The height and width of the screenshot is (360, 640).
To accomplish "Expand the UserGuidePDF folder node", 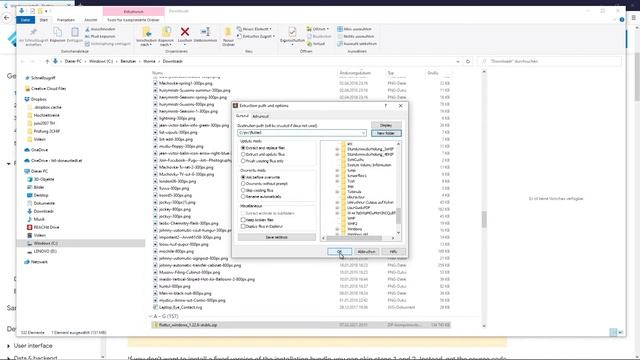I will 337,208.
